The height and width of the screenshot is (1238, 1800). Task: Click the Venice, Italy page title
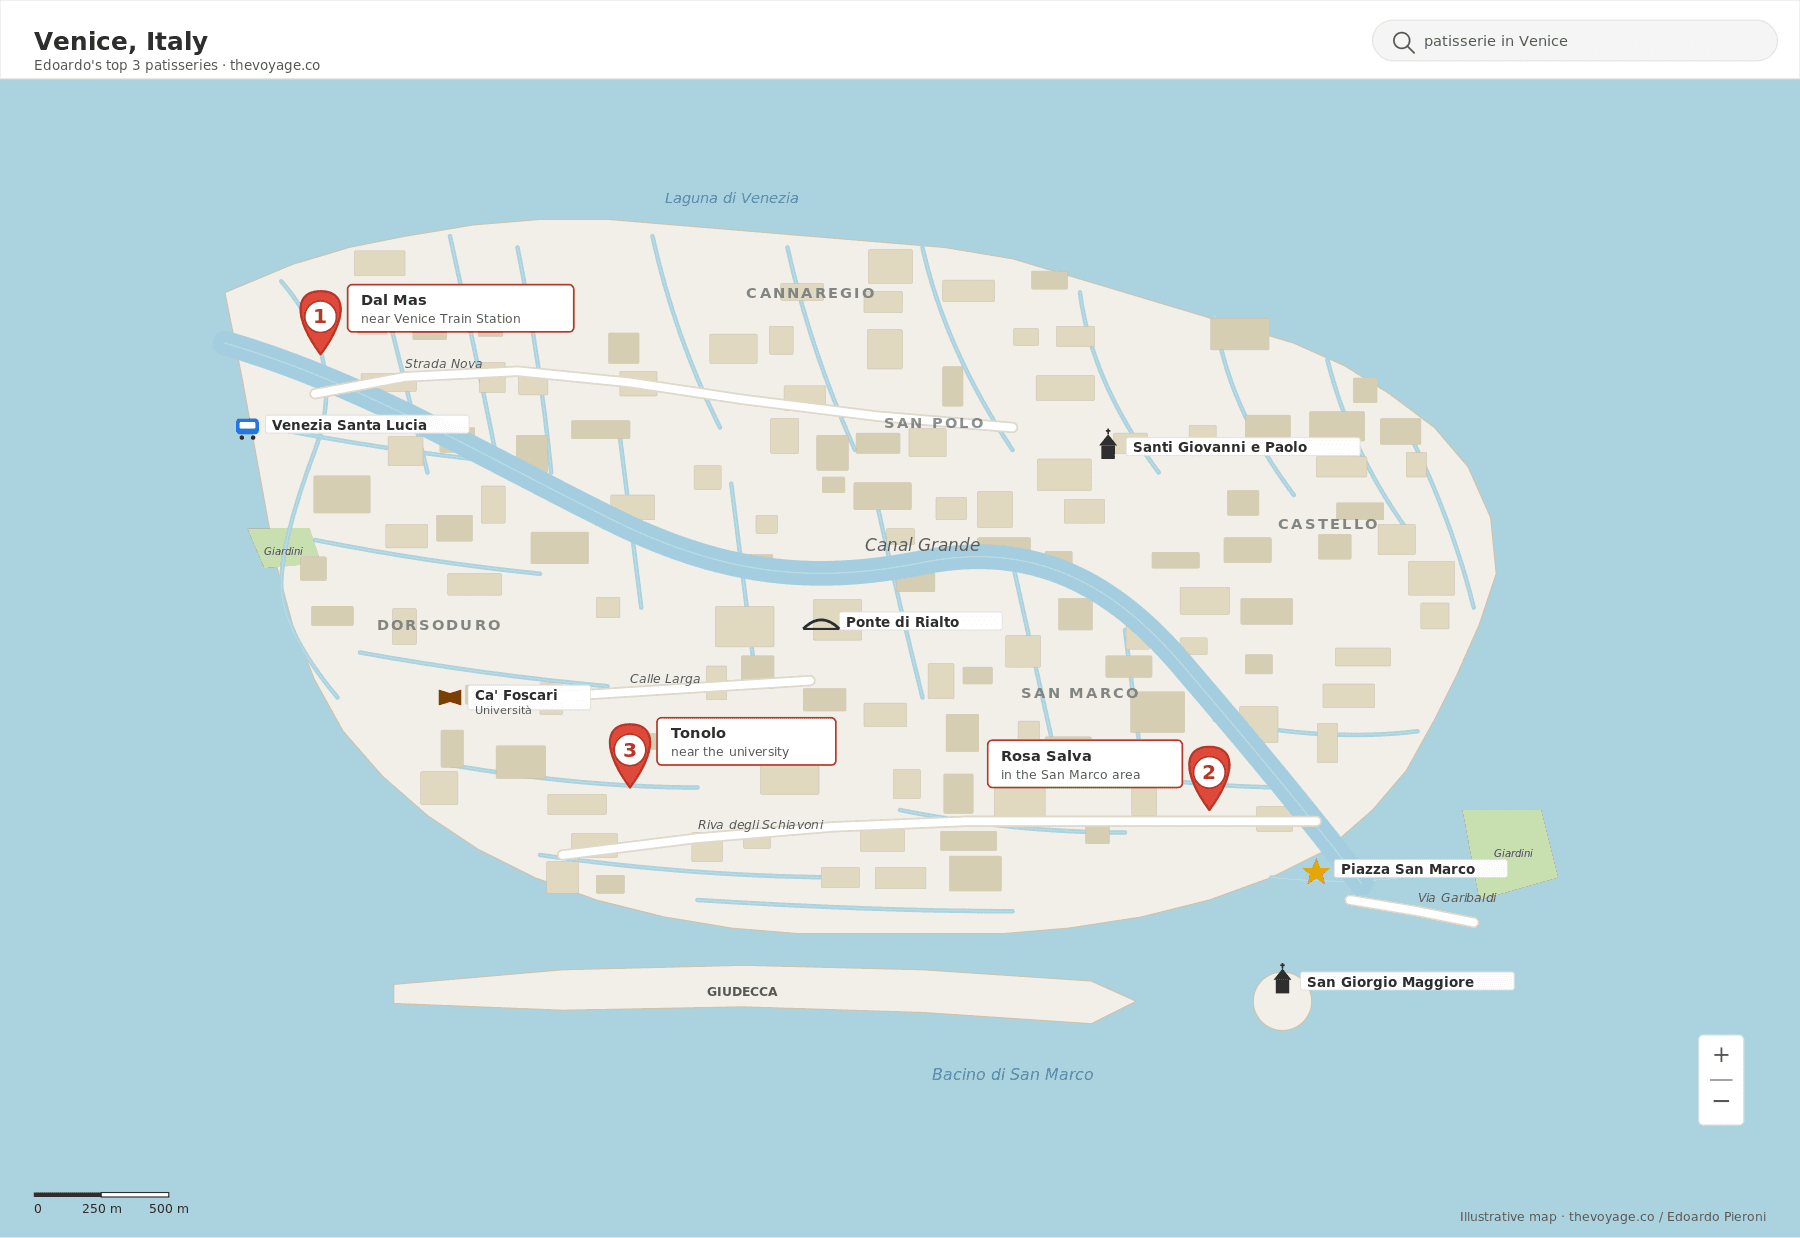pyautogui.click(x=121, y=41)
